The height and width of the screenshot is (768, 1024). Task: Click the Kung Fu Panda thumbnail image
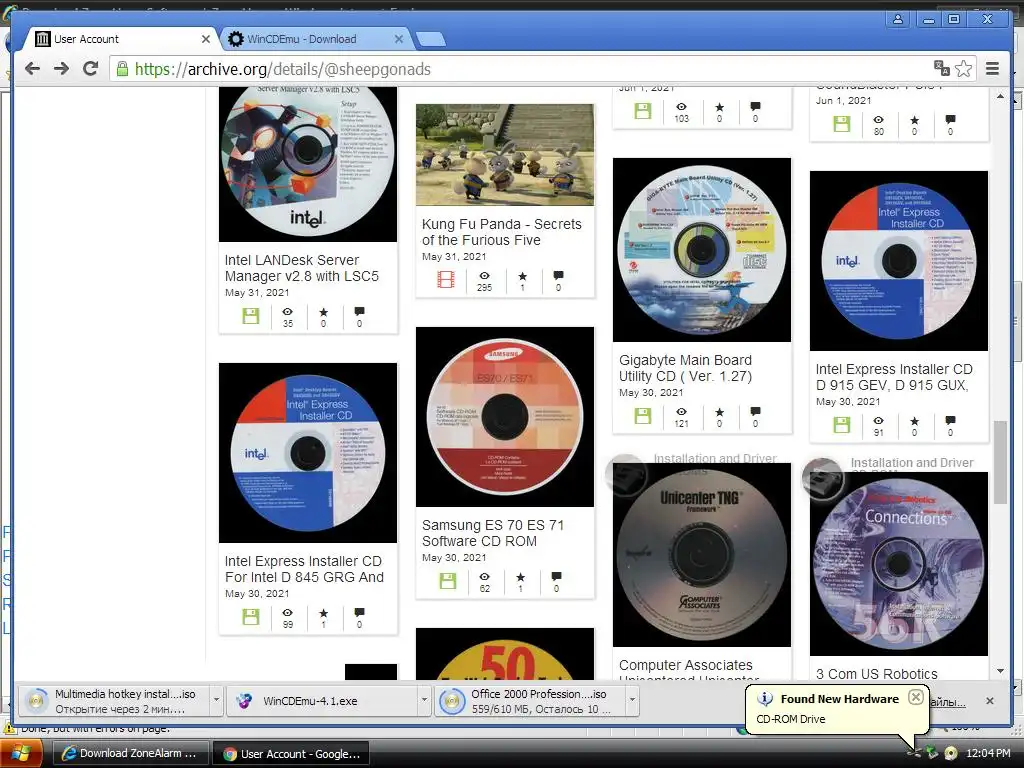(505, 155)
